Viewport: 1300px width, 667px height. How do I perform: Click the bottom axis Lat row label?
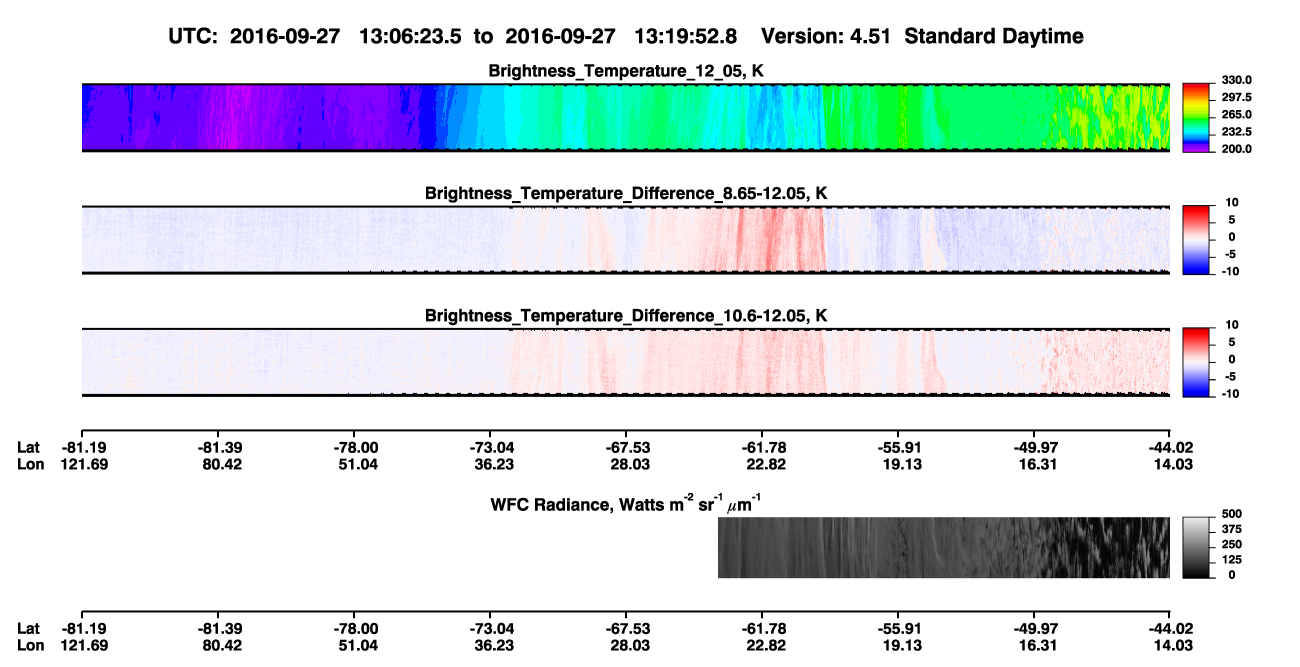[x=29, y=628]
